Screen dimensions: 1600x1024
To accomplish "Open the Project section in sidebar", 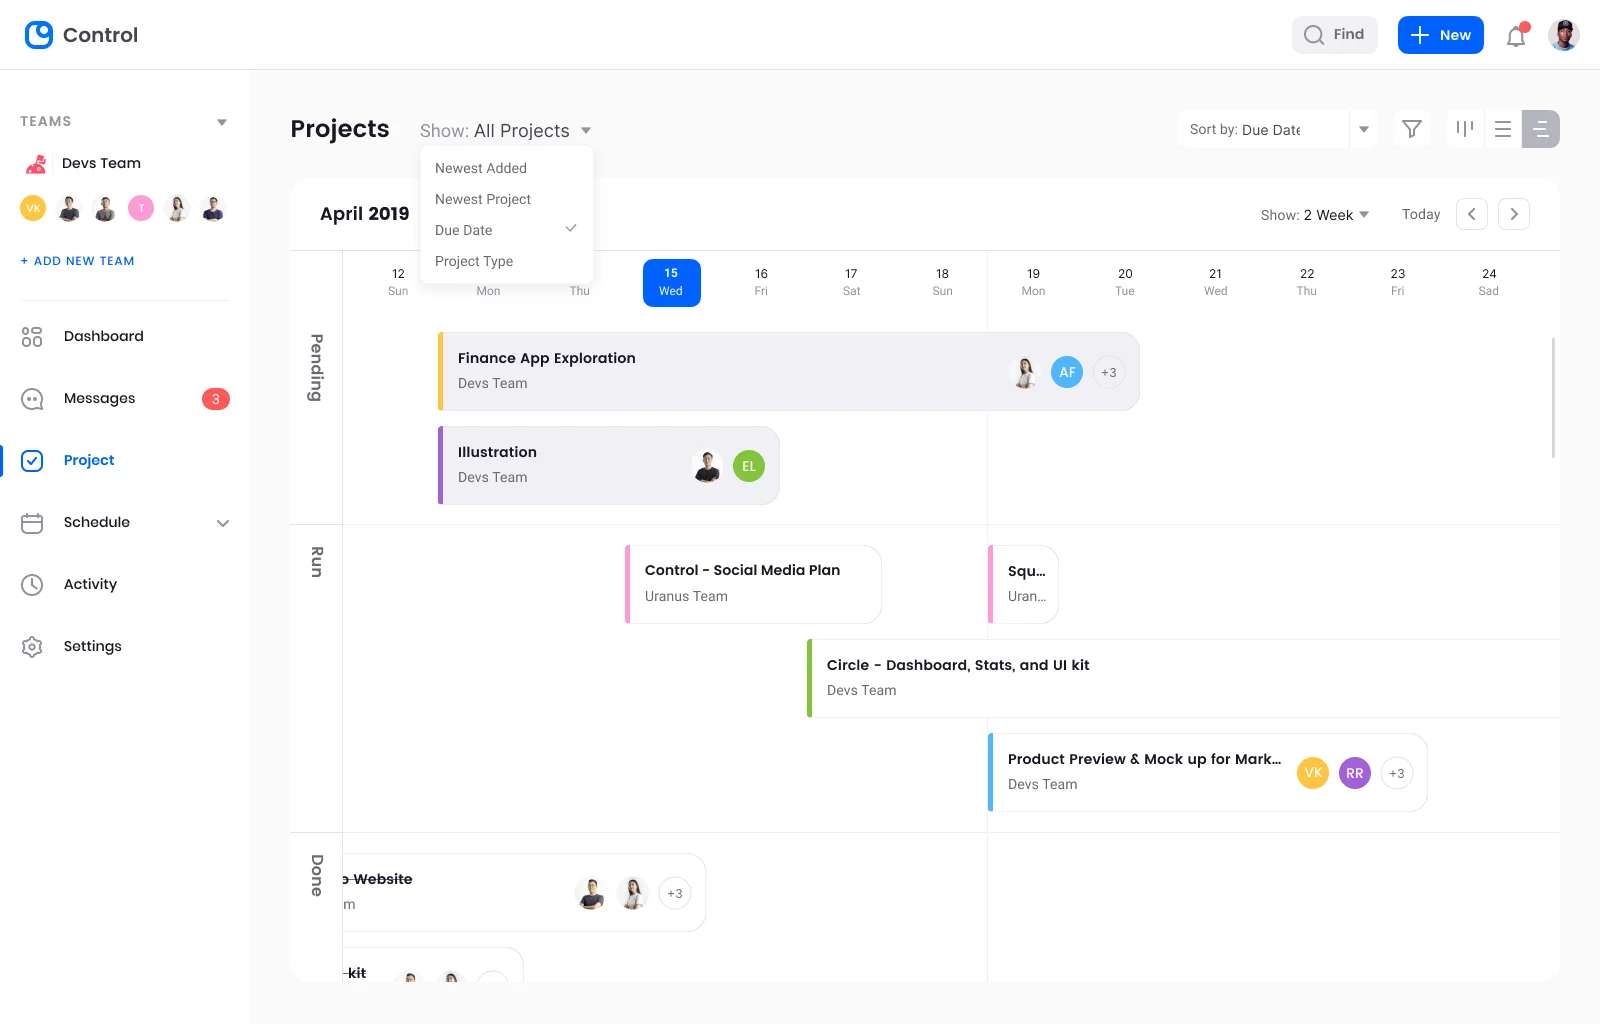I will [x=89, y=460].
